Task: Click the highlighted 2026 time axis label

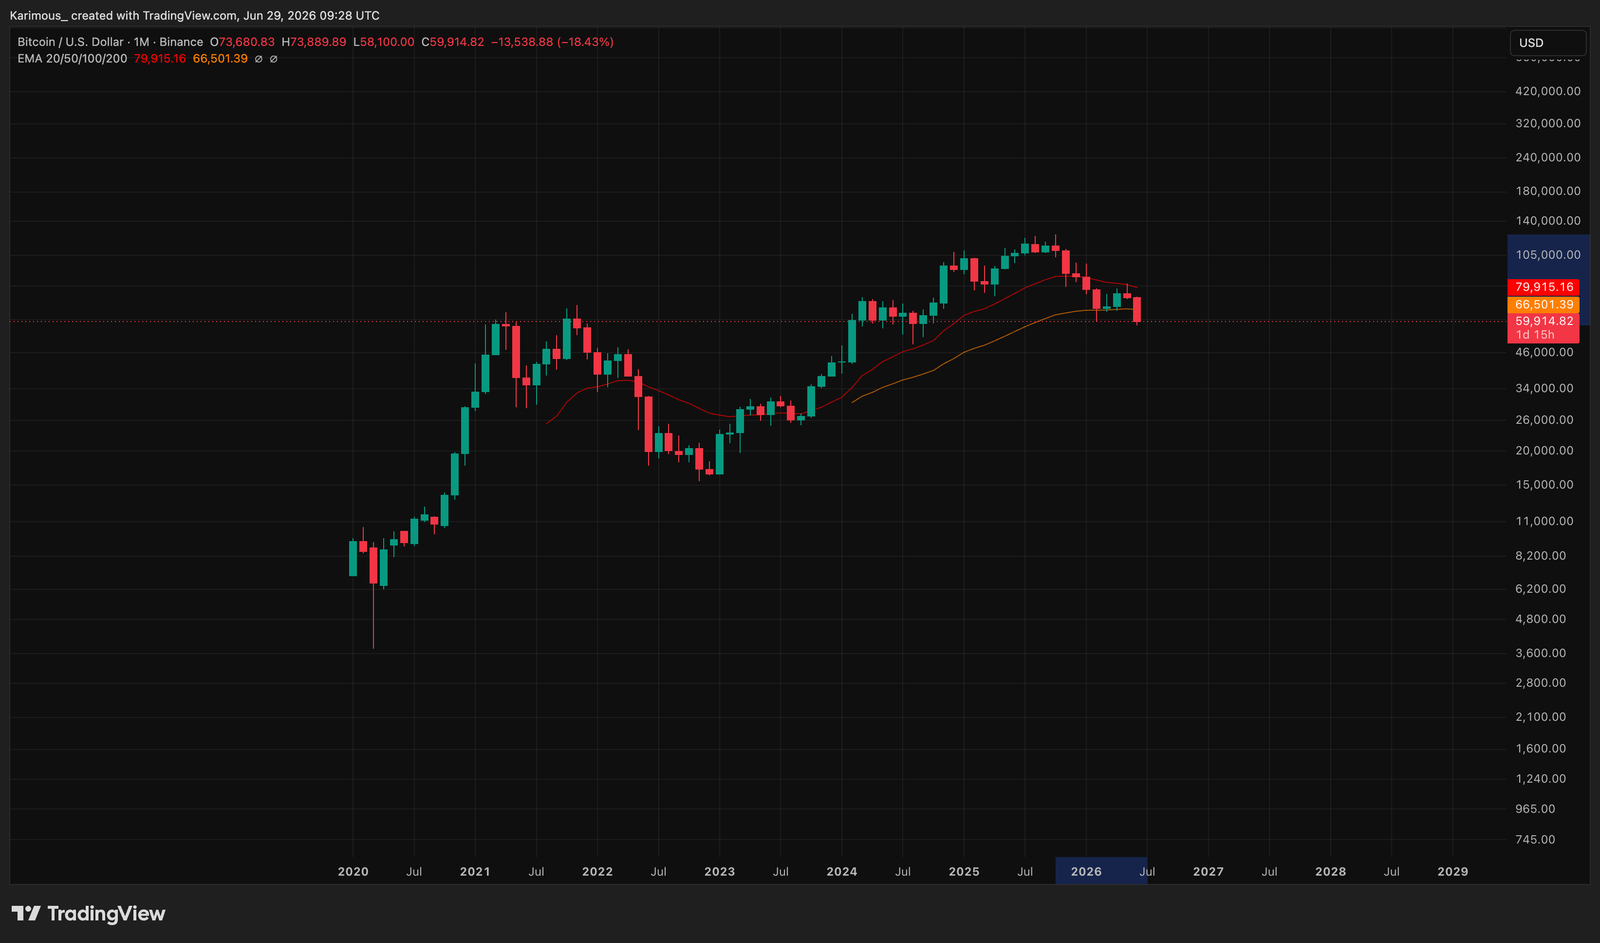Action: click(1086, 872)
